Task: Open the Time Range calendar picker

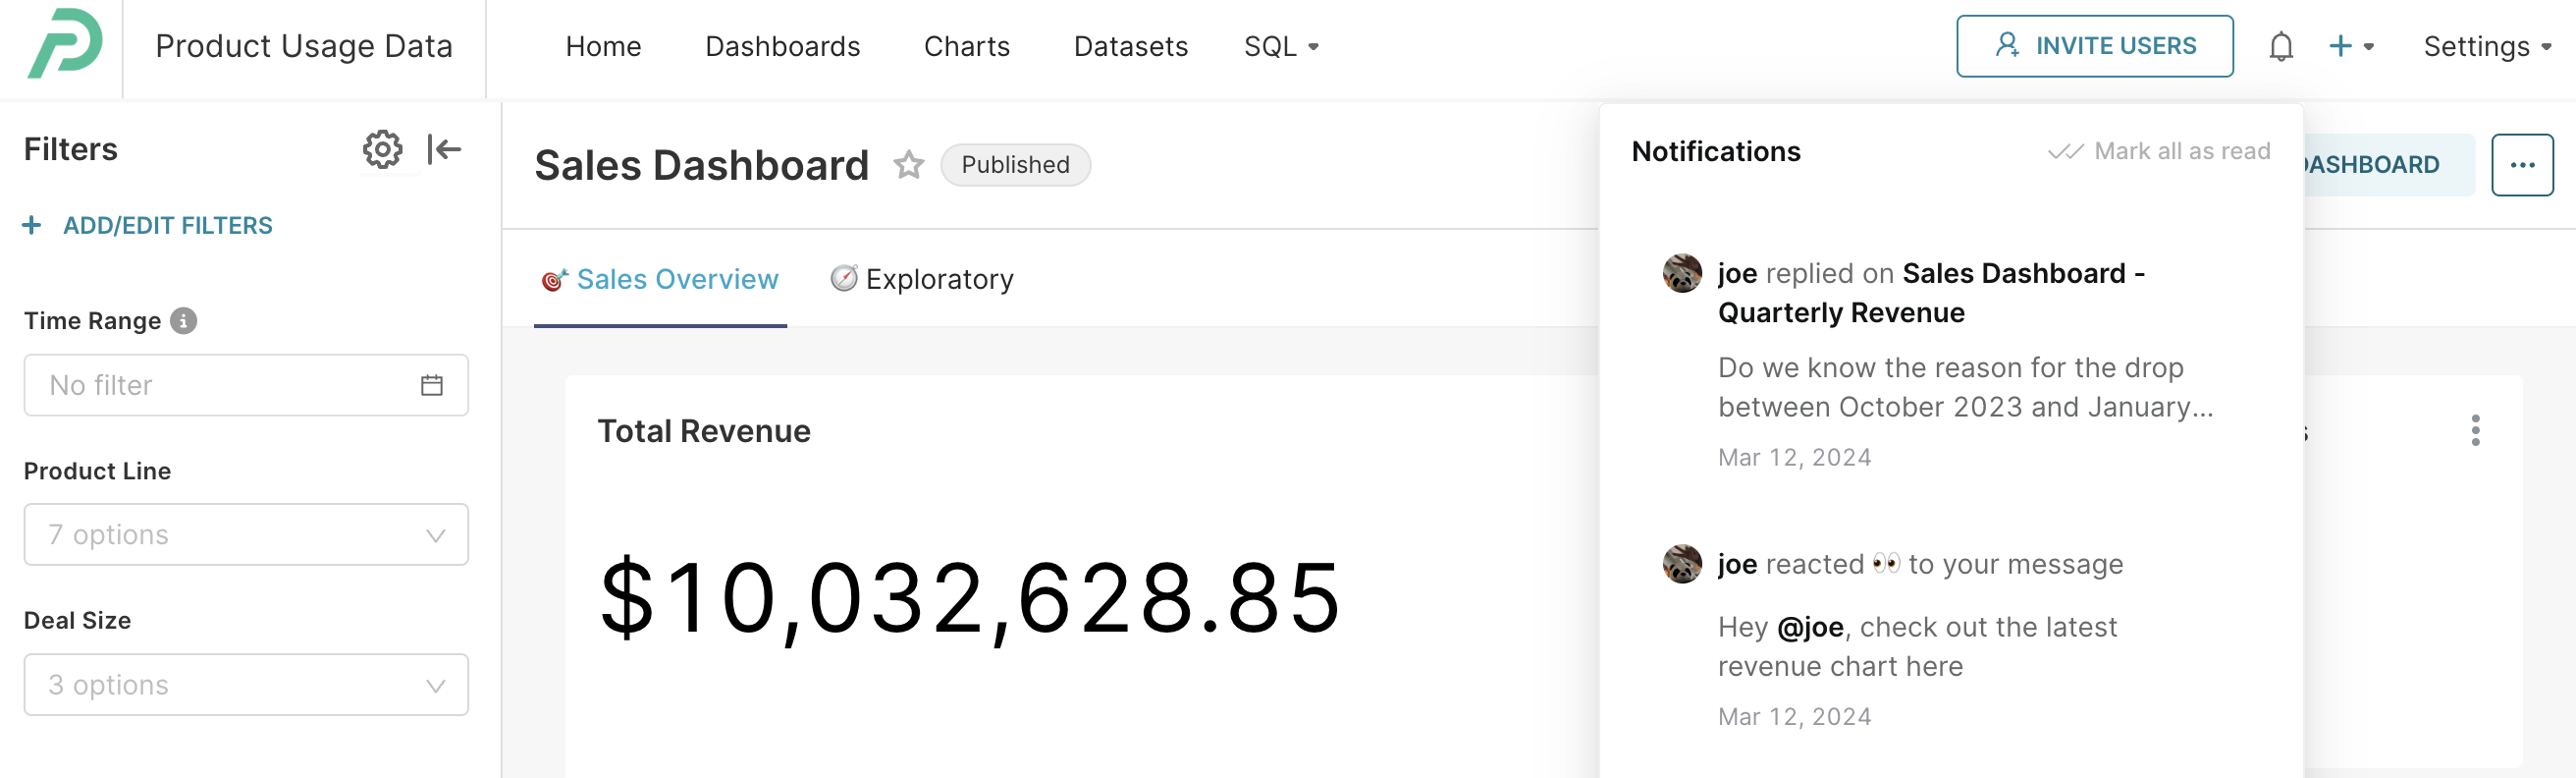Action: click(432, 385)
